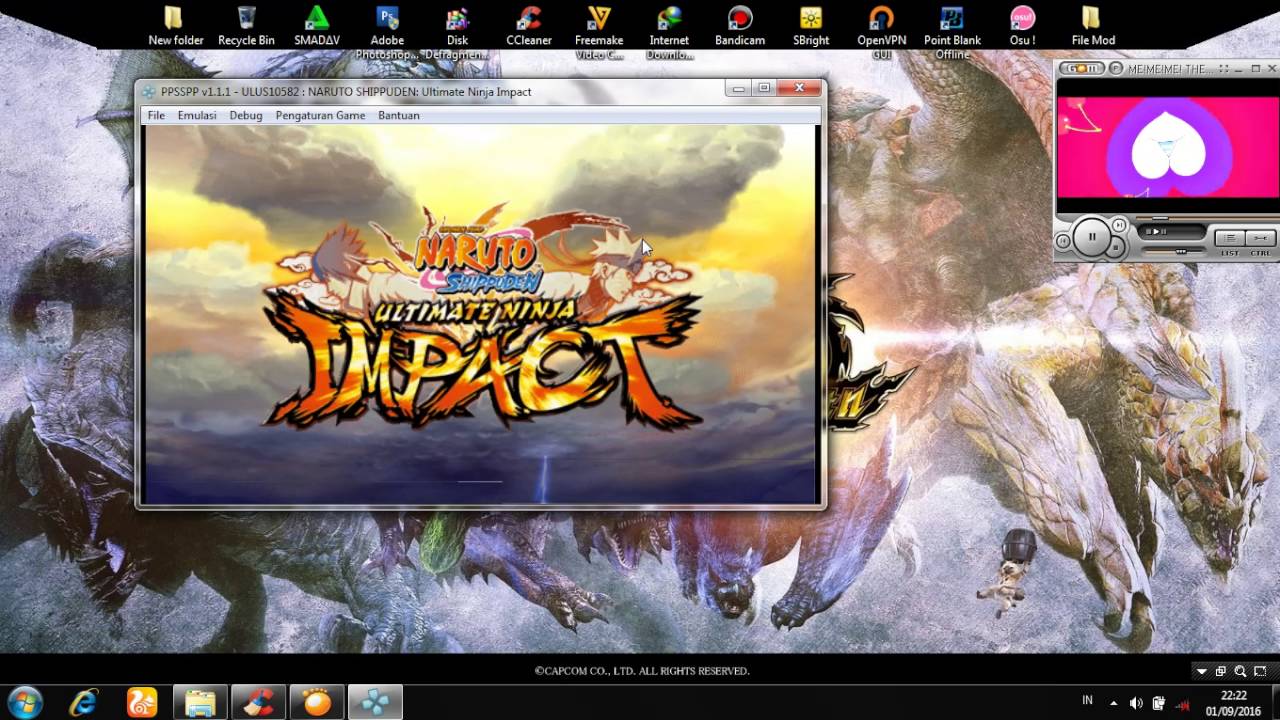Image resolution: width=1280 pixels, height=720 pixels.
Task: Switch to the orange ball taskbar app
Action: coord(318,702)
